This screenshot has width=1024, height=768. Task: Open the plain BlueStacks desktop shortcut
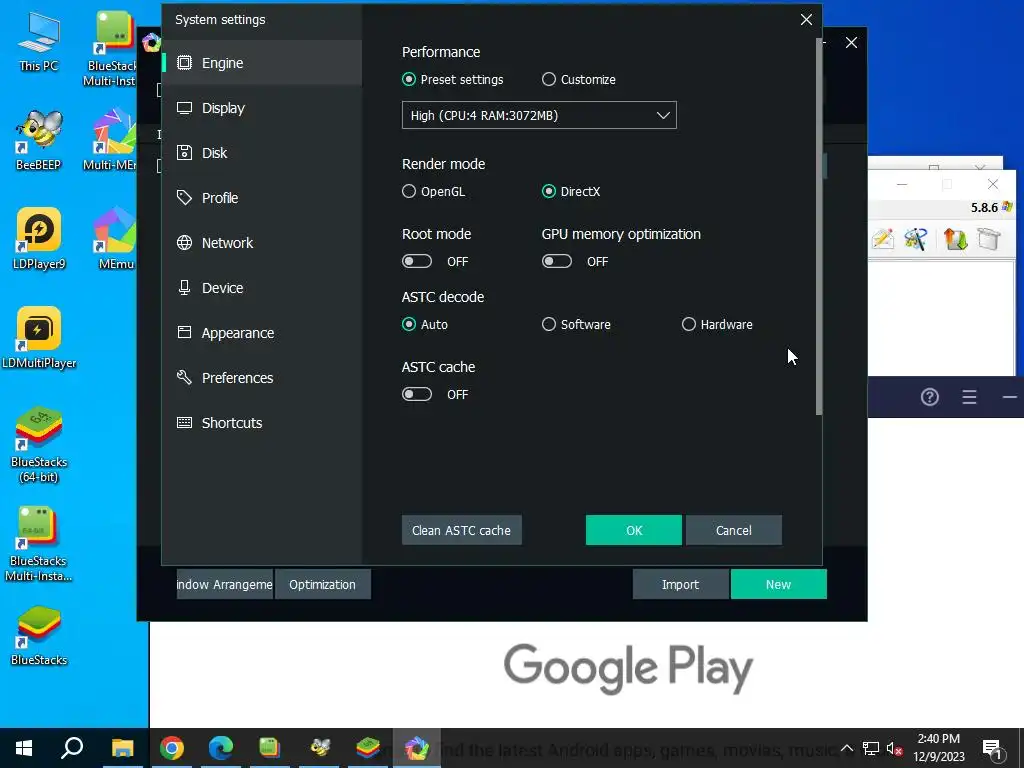click(x=39, y=636)
